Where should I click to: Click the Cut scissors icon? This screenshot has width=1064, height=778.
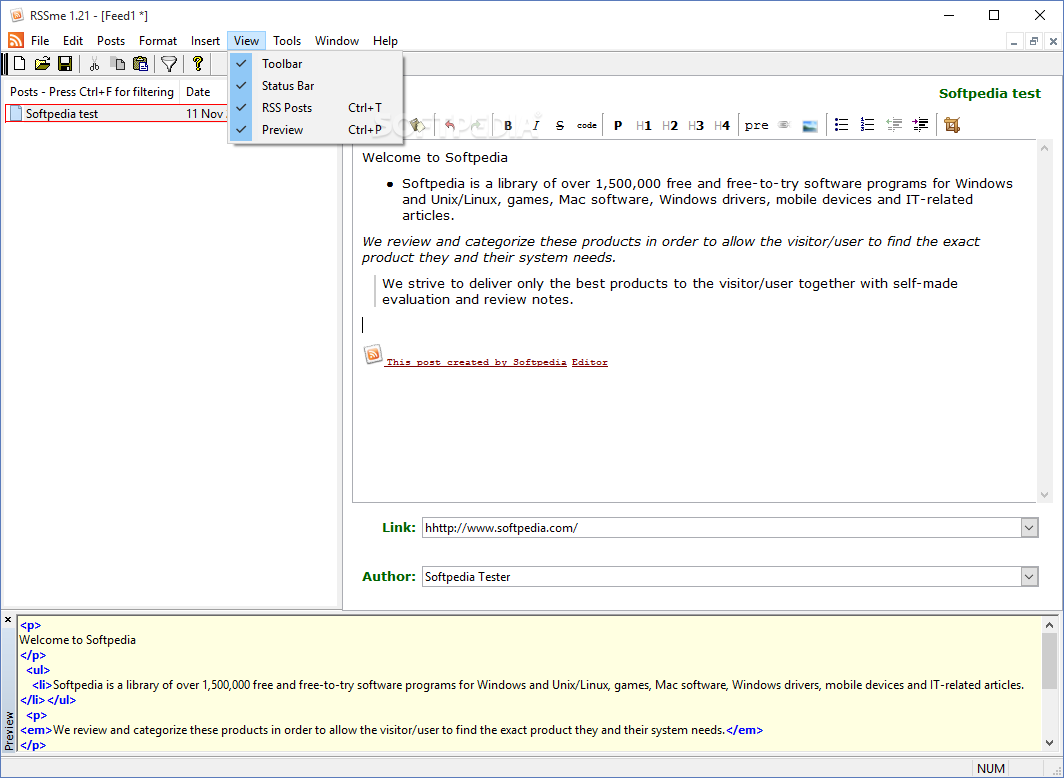coord(94,64)
